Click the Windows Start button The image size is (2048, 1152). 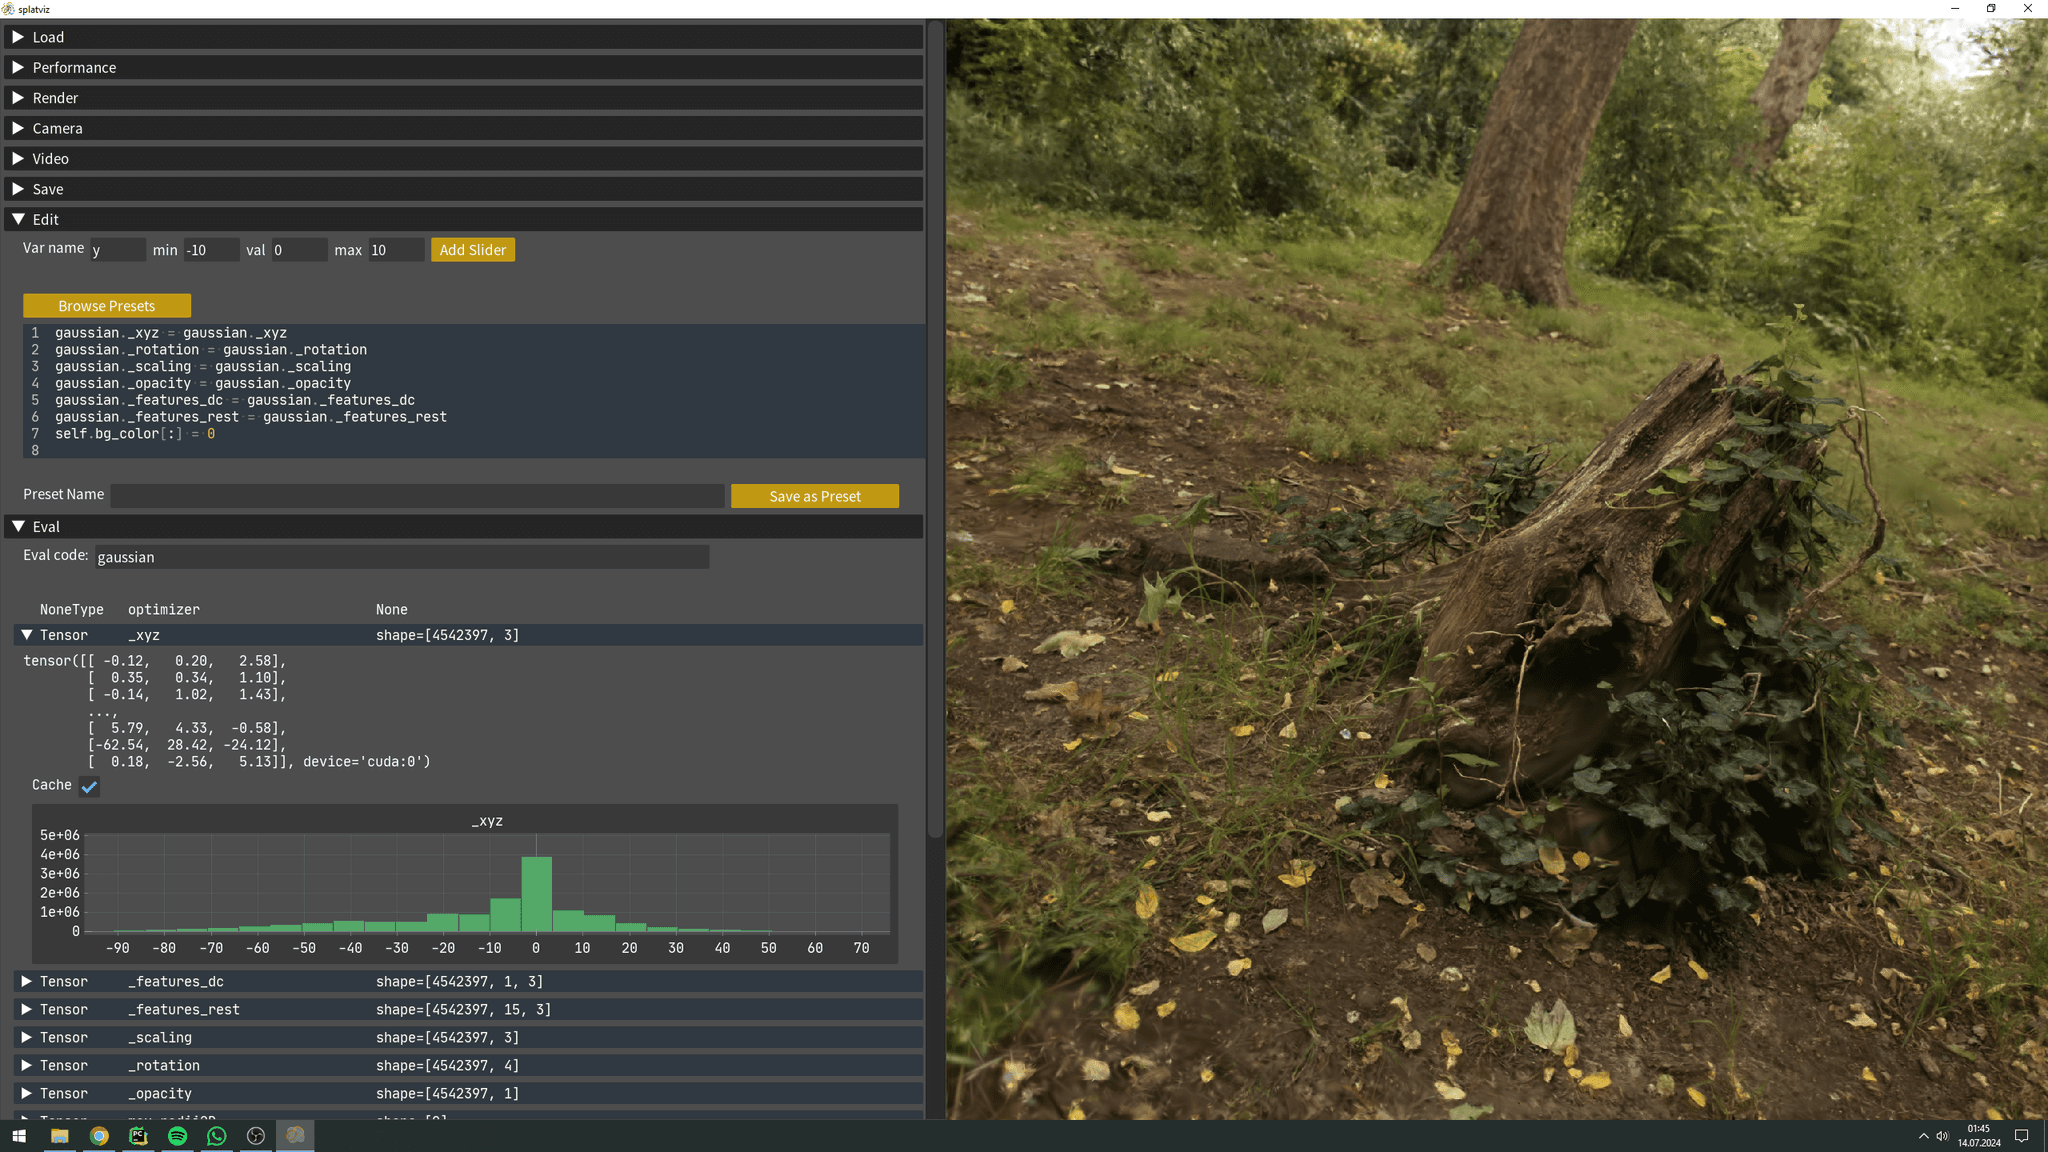pyautogui.click(x=19, y=1136)
